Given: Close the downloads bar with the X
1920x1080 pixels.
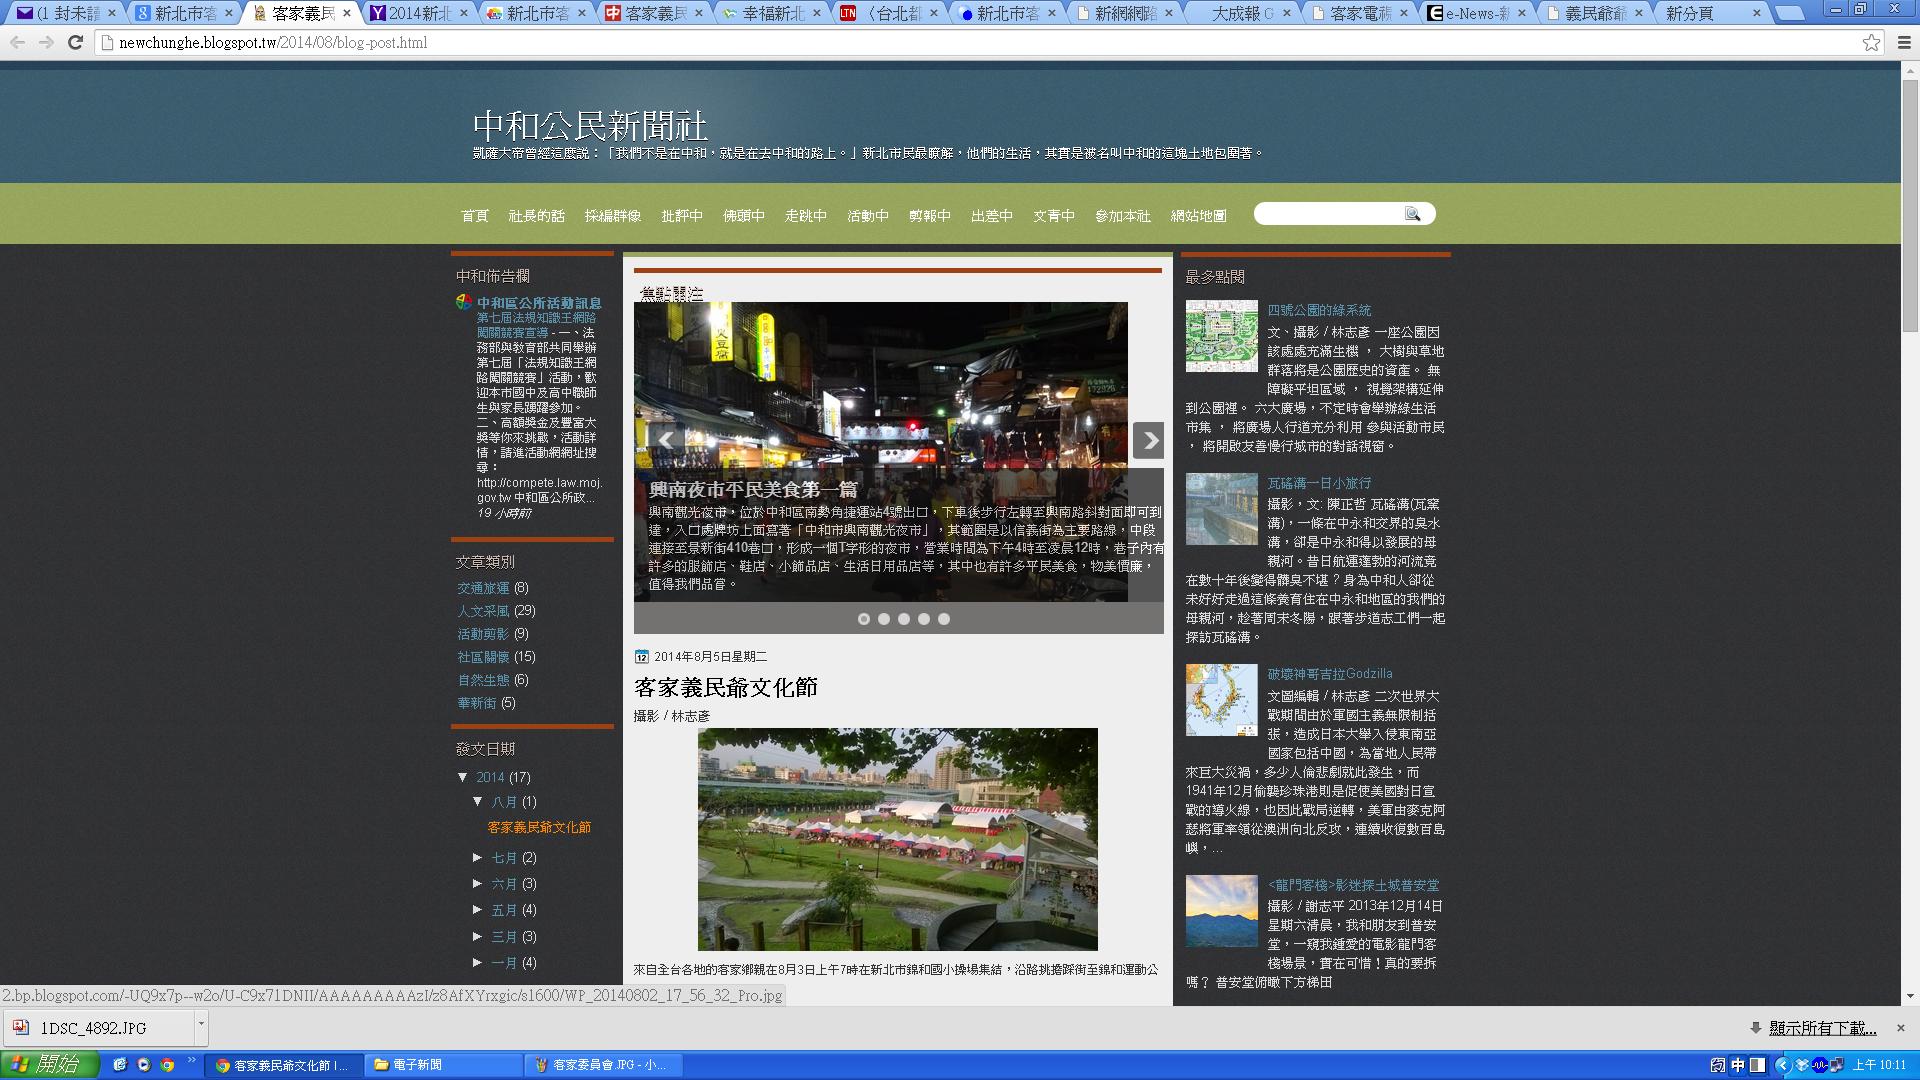Looking at the screenshot, I should 1901,1028.
